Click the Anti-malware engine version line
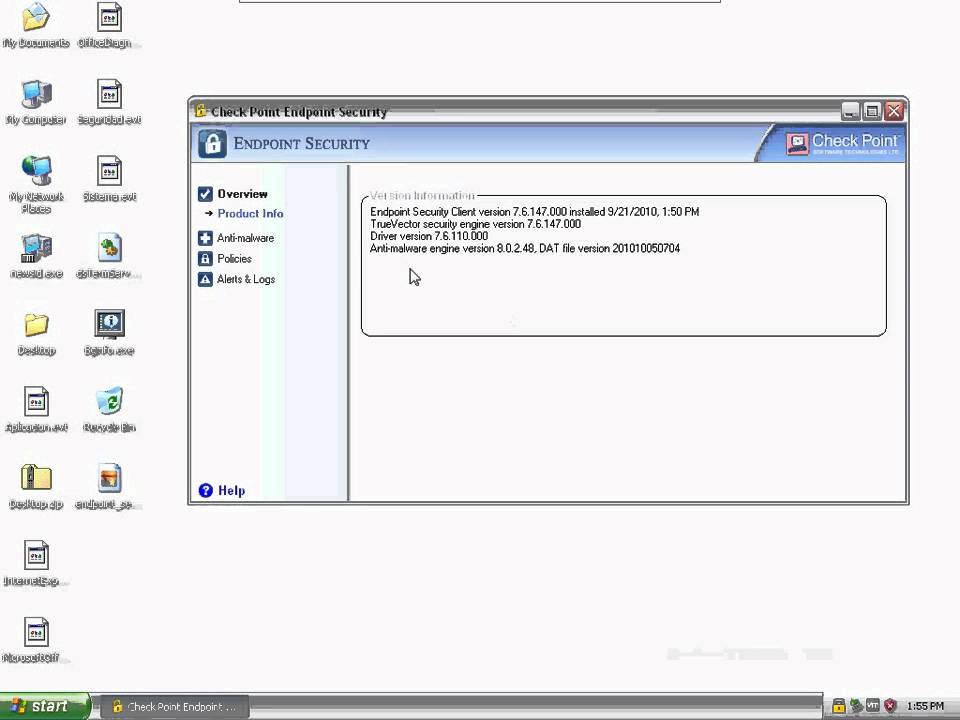Viewport: 960px width, 720px height. click(x=525, y=249)
